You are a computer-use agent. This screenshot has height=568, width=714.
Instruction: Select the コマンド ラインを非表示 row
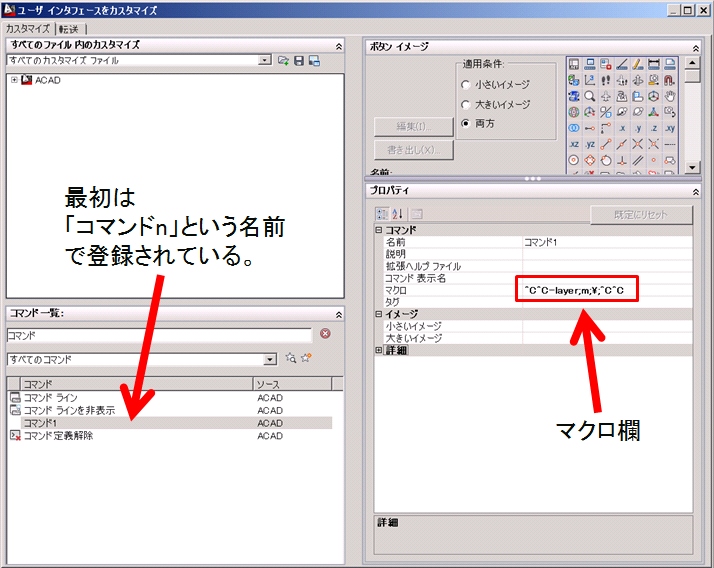click(x=170, y=410)
